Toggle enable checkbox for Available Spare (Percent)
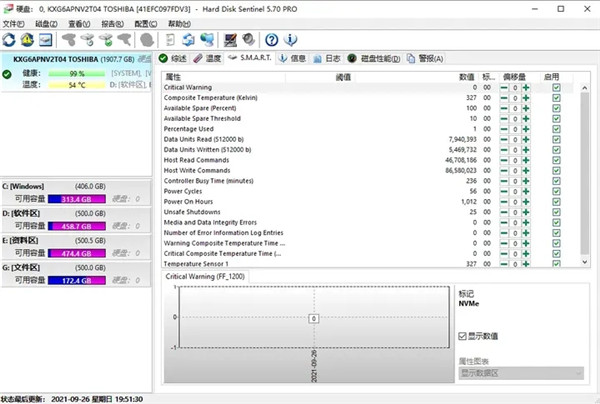 pyautogui.click(x=556, y=108)
